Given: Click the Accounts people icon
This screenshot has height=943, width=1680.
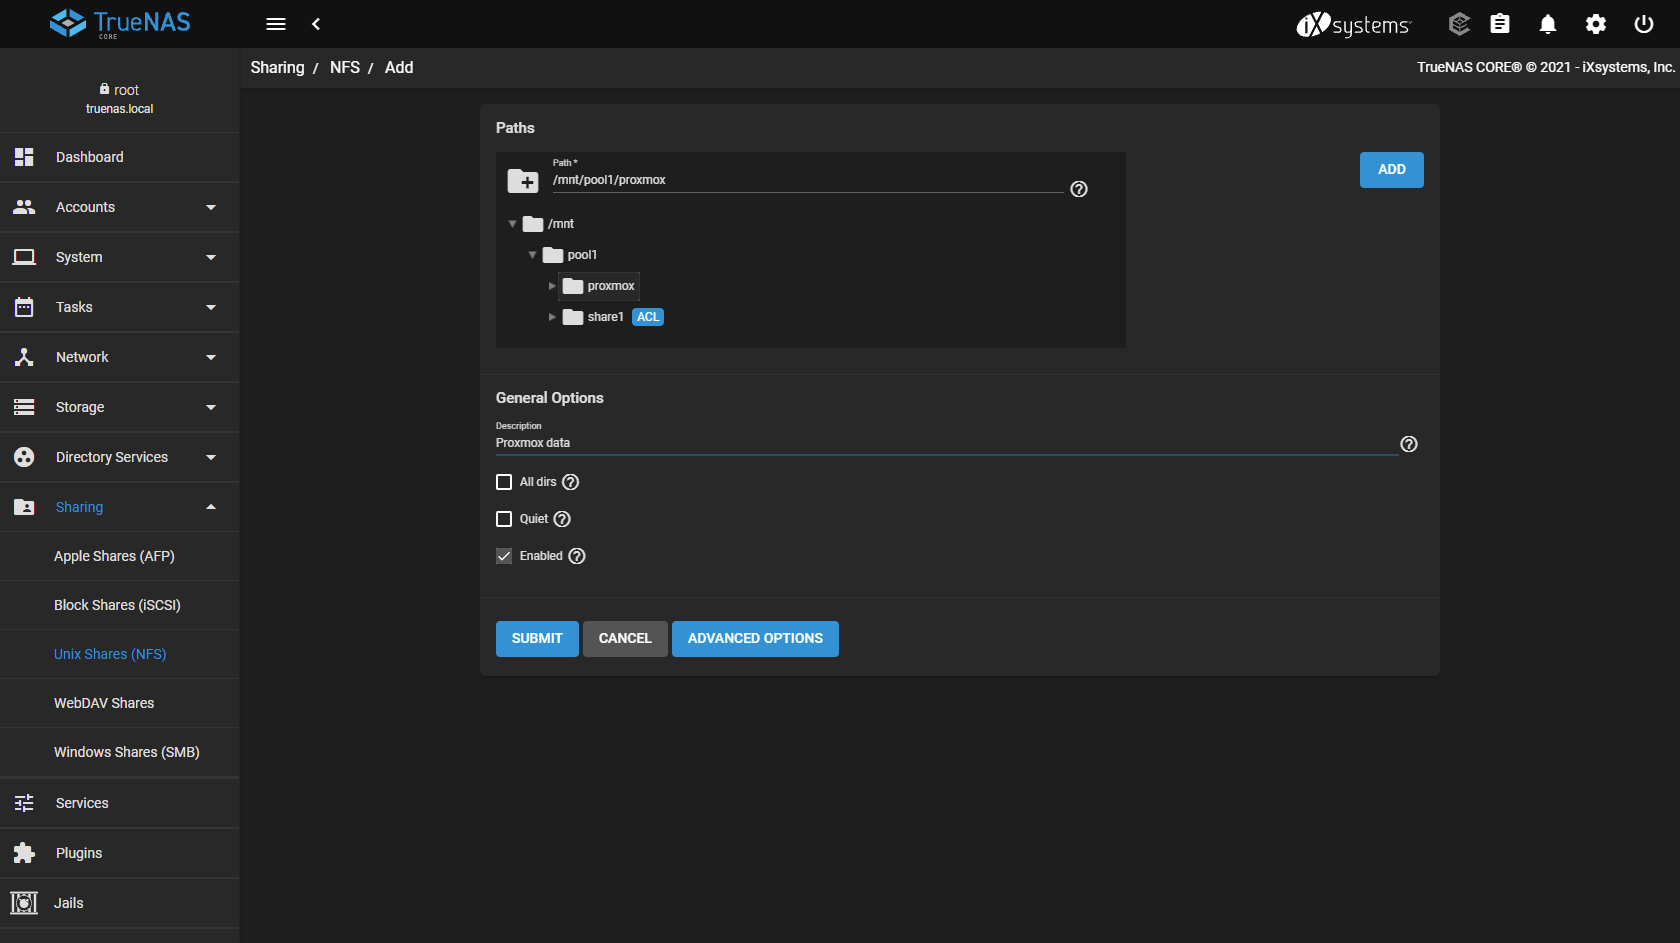Looking at the screenshot, I should [24, 207].
